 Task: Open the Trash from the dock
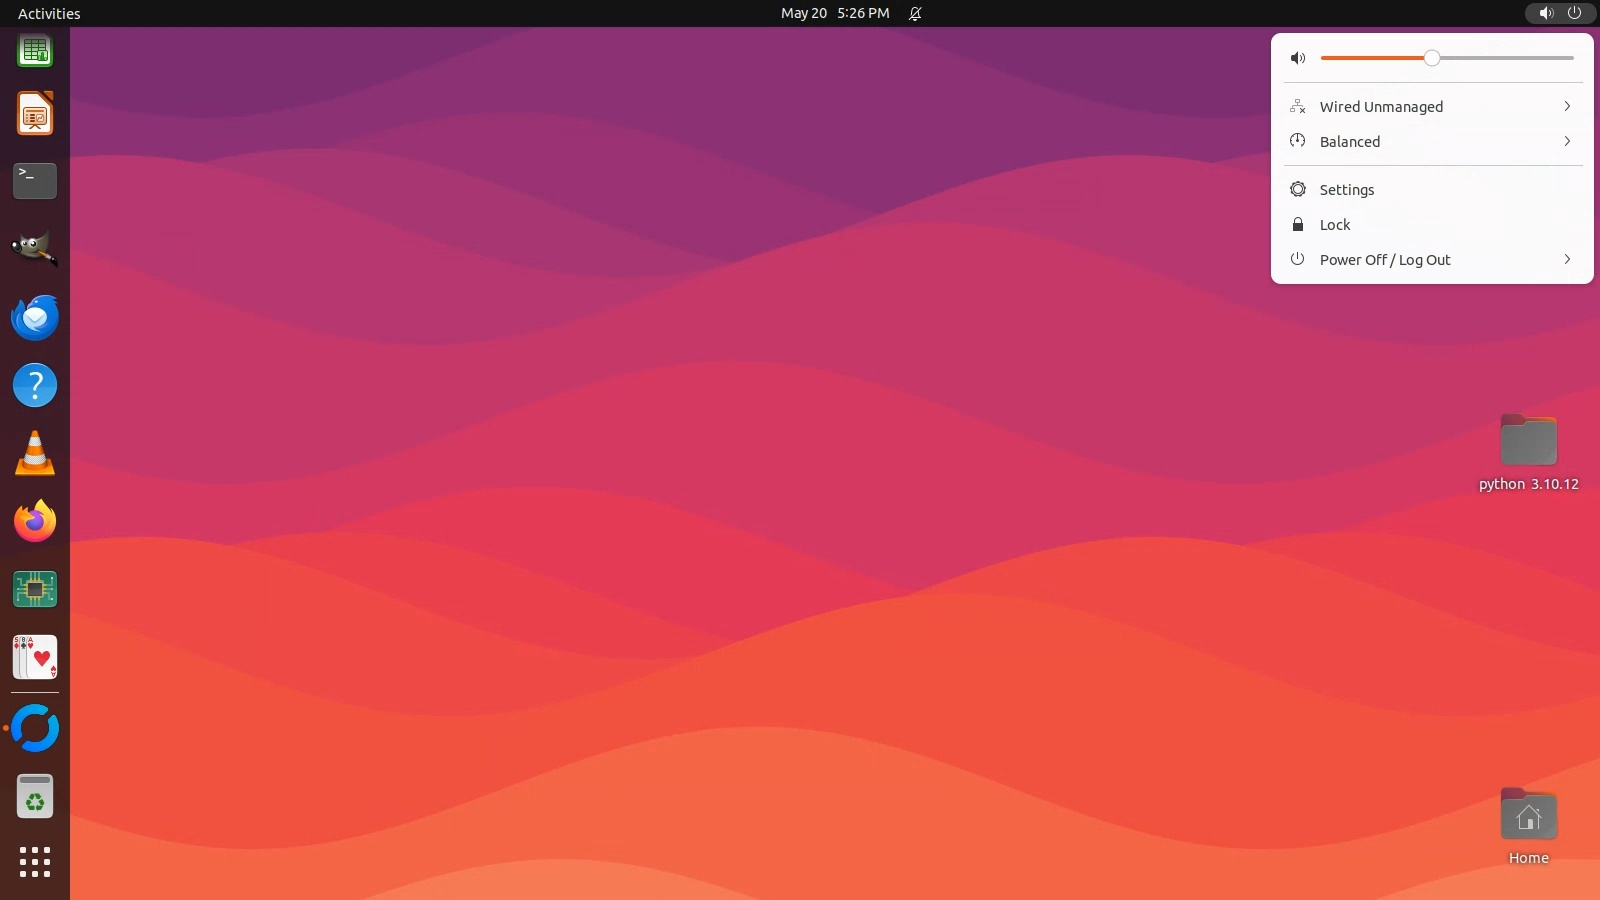35,797
